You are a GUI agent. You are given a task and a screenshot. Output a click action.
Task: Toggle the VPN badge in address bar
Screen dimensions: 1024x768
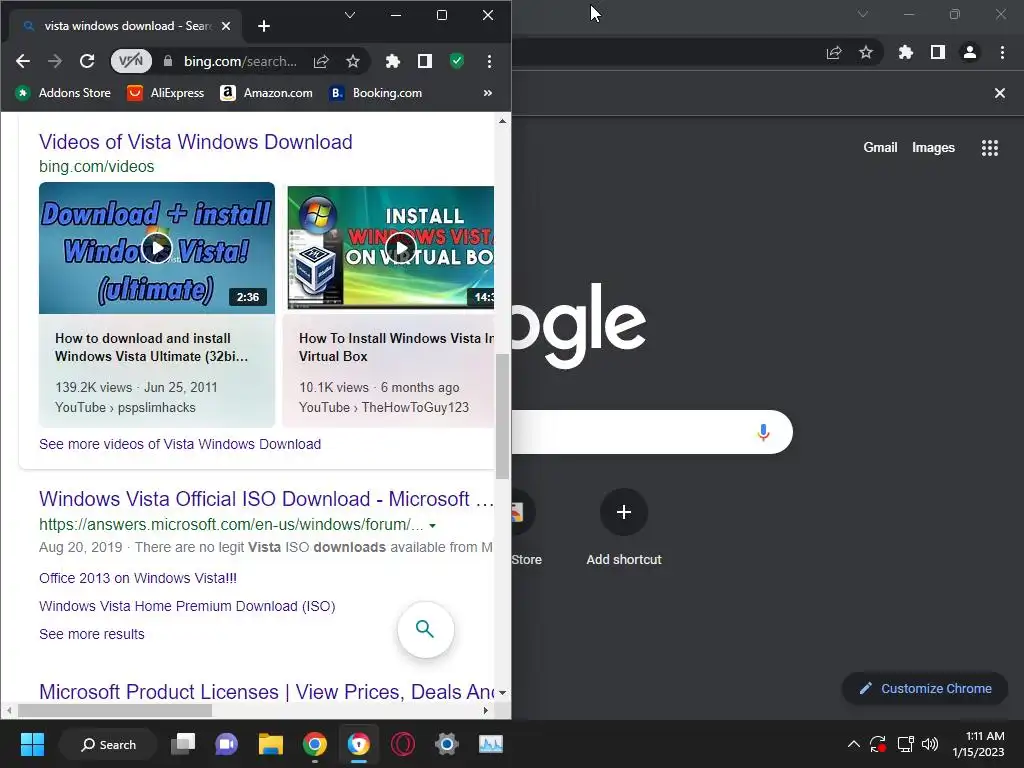pos(131,61)
